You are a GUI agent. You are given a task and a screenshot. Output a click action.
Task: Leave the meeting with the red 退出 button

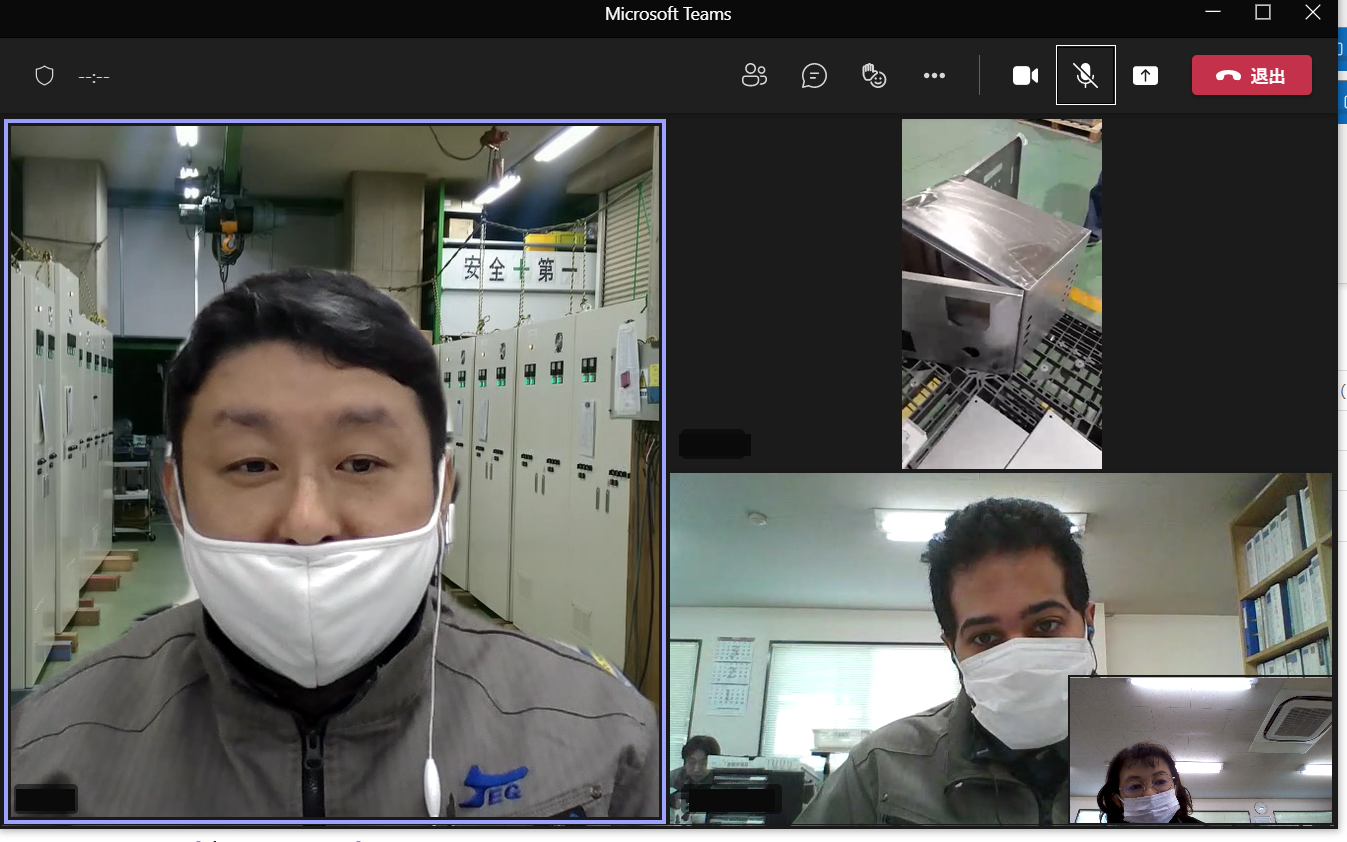point(1251,76)
